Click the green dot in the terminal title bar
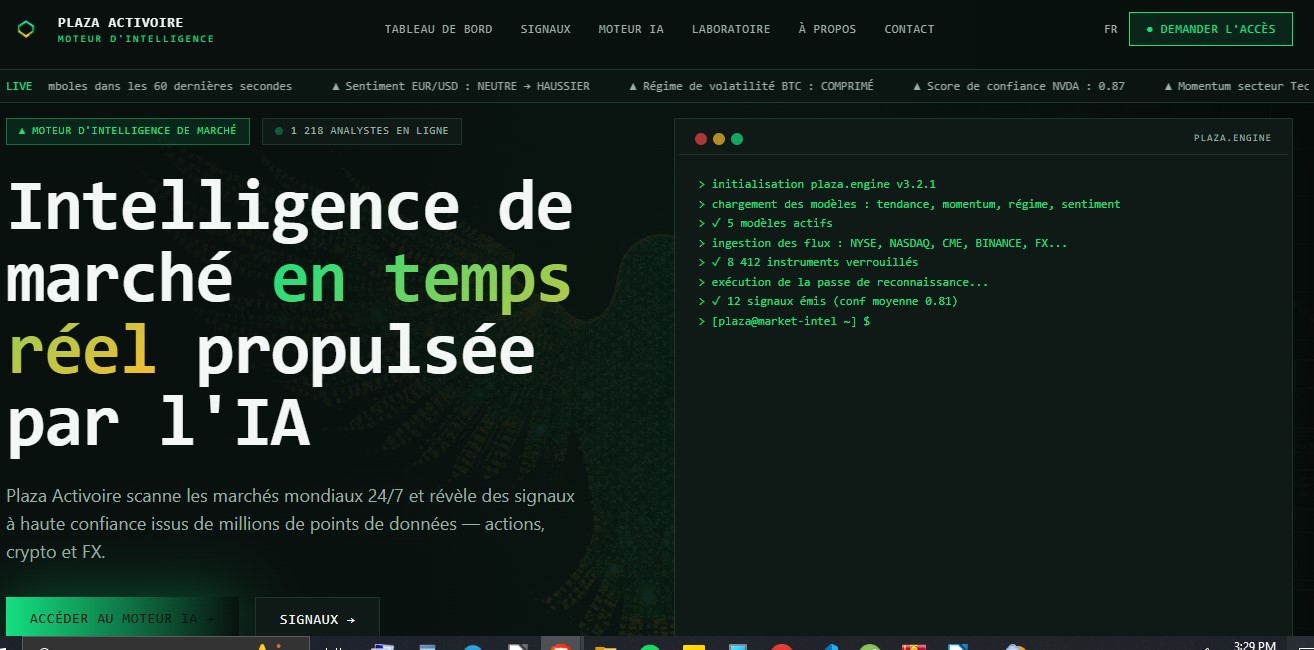The height and width of the screenshot is (650, 1314). [737, 139]
